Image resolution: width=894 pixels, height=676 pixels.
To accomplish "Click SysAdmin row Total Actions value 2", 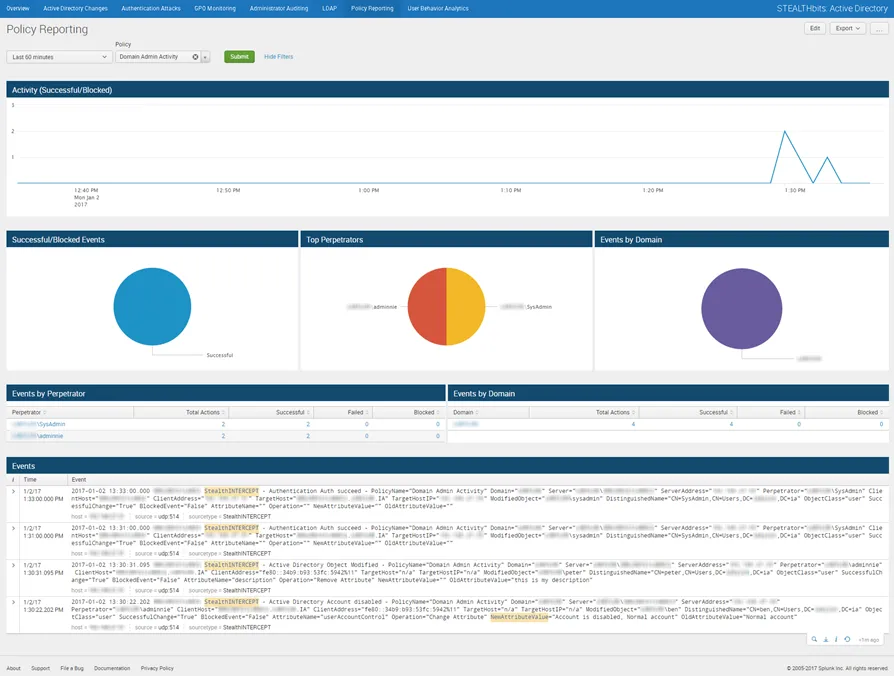I will [x=223, y=424].
